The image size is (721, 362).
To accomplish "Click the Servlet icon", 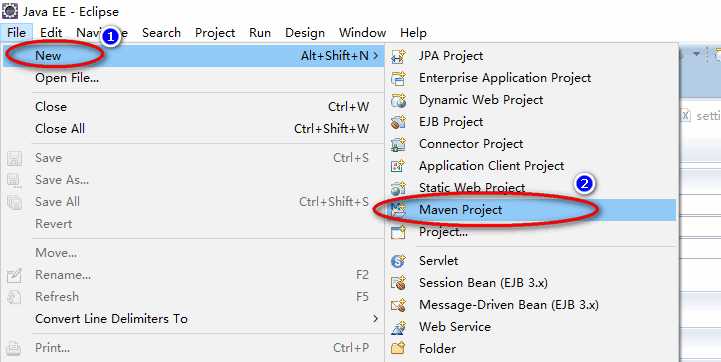I will pyautogui.click(x=398, y=261).
